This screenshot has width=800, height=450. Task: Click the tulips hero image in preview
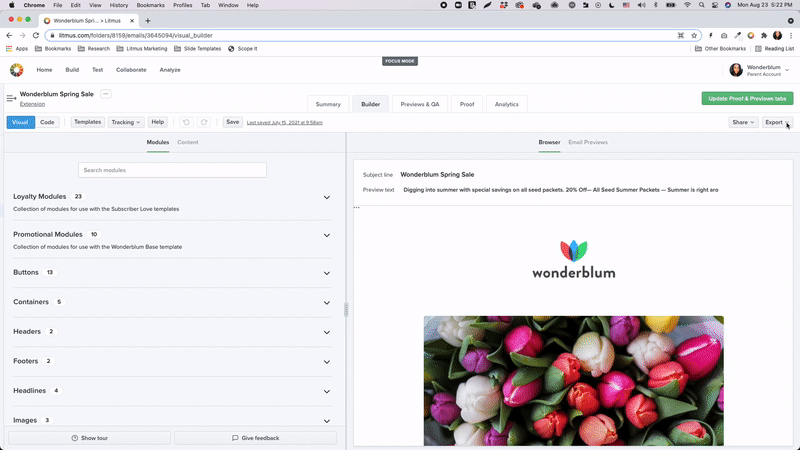tap(573, 381)
